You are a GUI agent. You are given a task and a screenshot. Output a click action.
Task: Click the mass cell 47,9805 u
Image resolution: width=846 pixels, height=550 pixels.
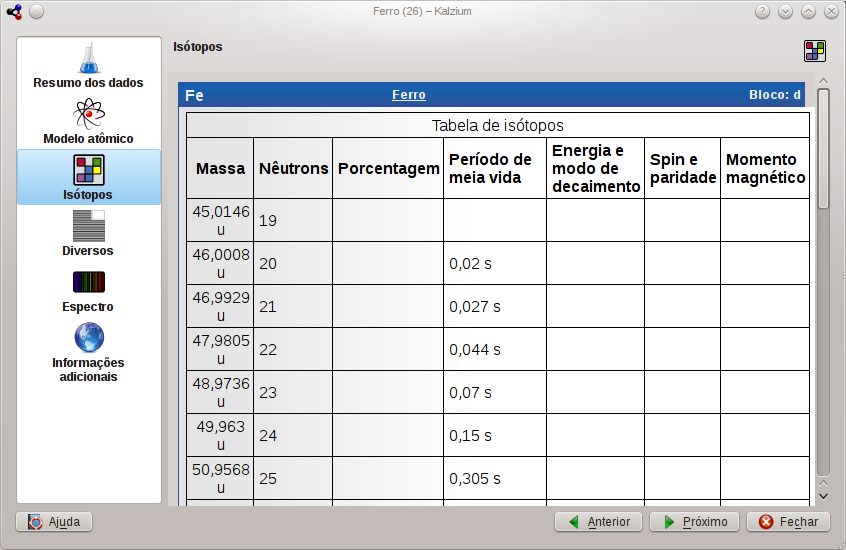(x=220, y=349)
